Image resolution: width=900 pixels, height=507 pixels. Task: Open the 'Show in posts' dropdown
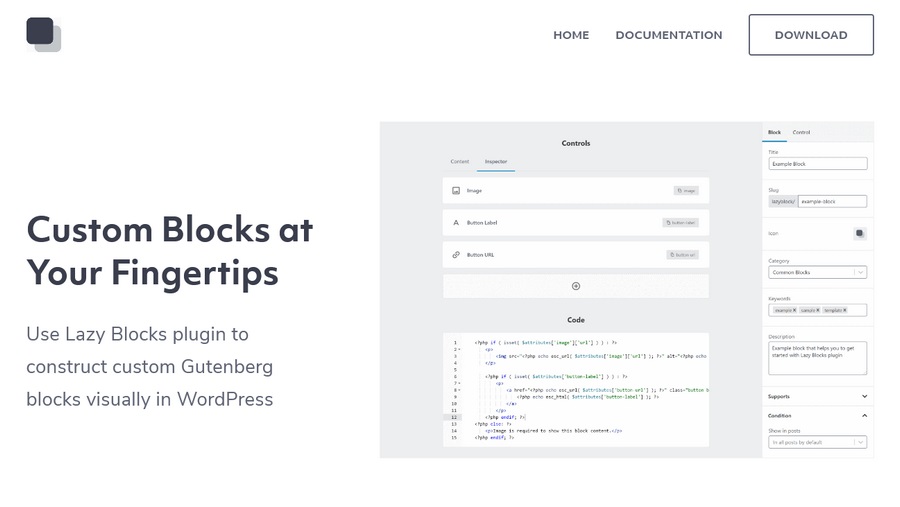[818, 442]
